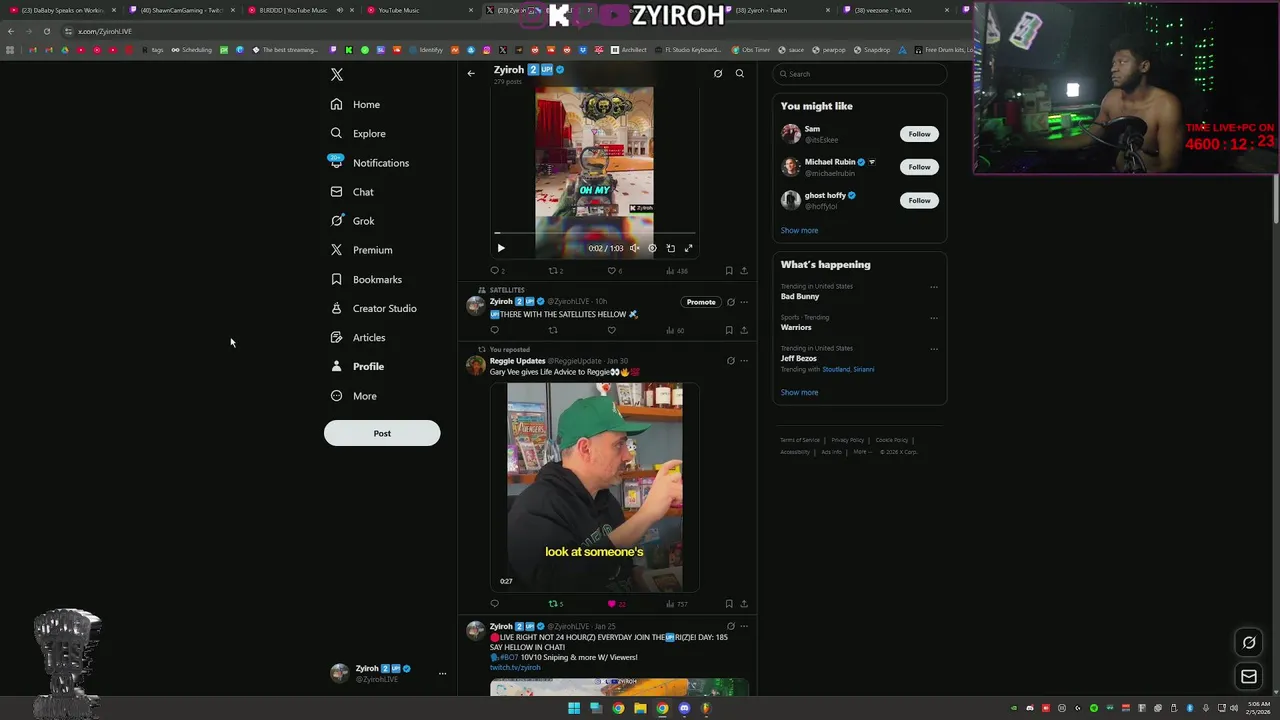This screenshot has width=1280, height=720.
Task: Open Profile in the sidebar
Action: point(357,366)
